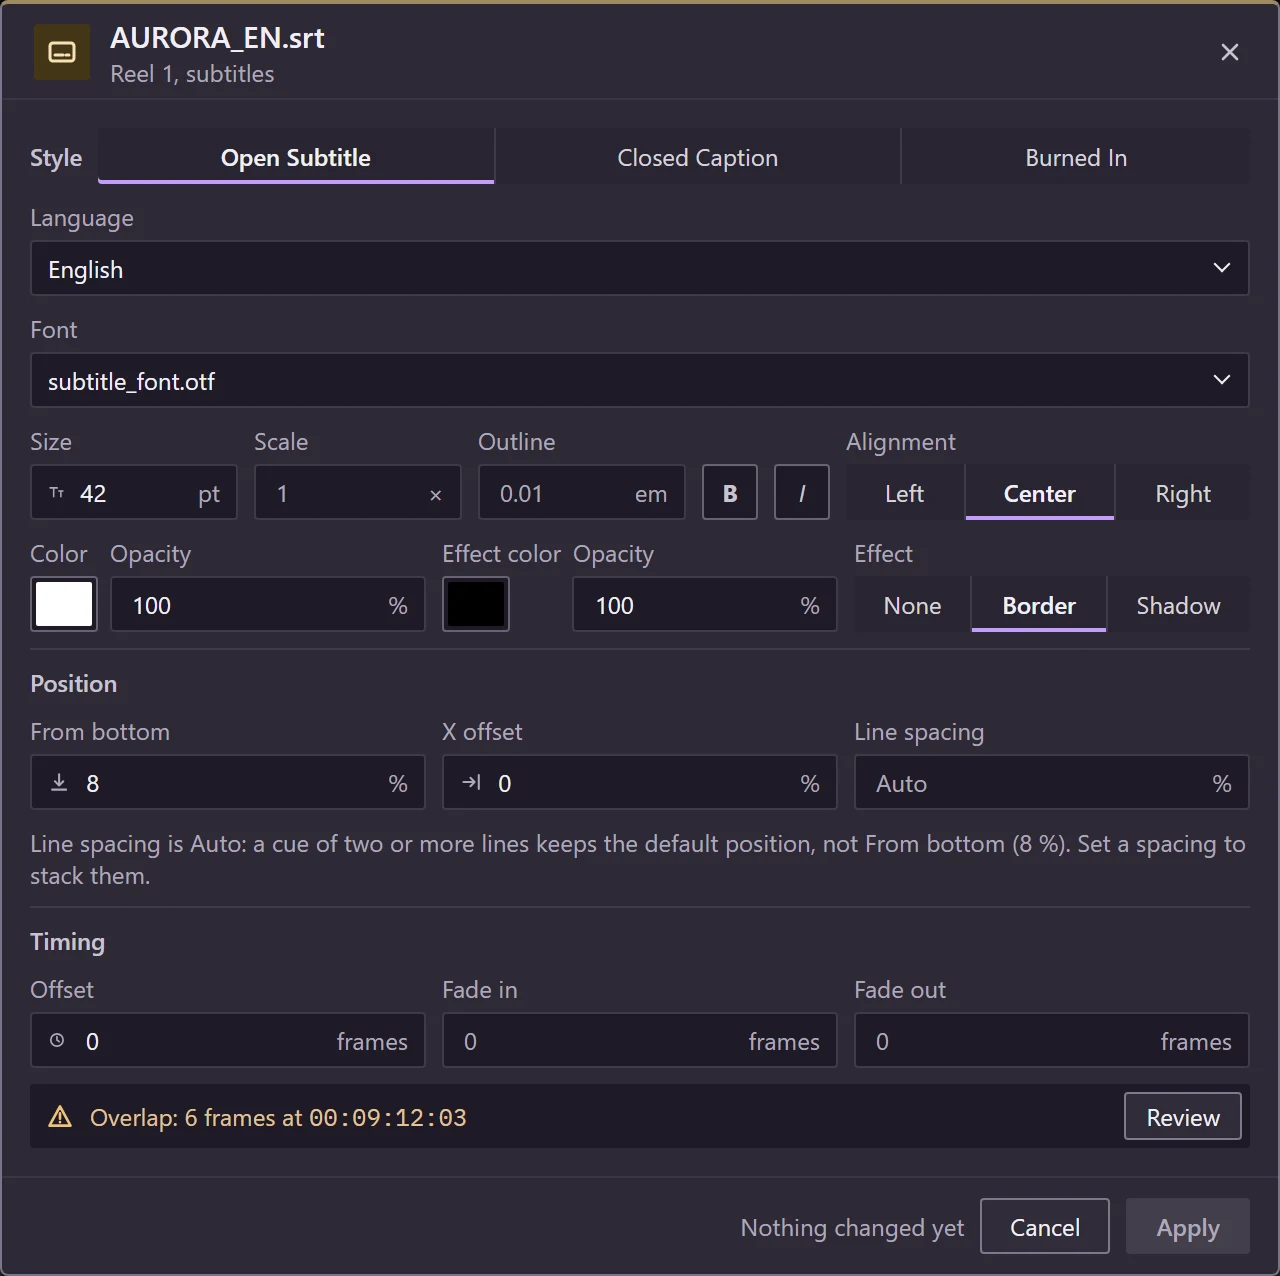Click the Fade out frames field

coord(1052,1040)
